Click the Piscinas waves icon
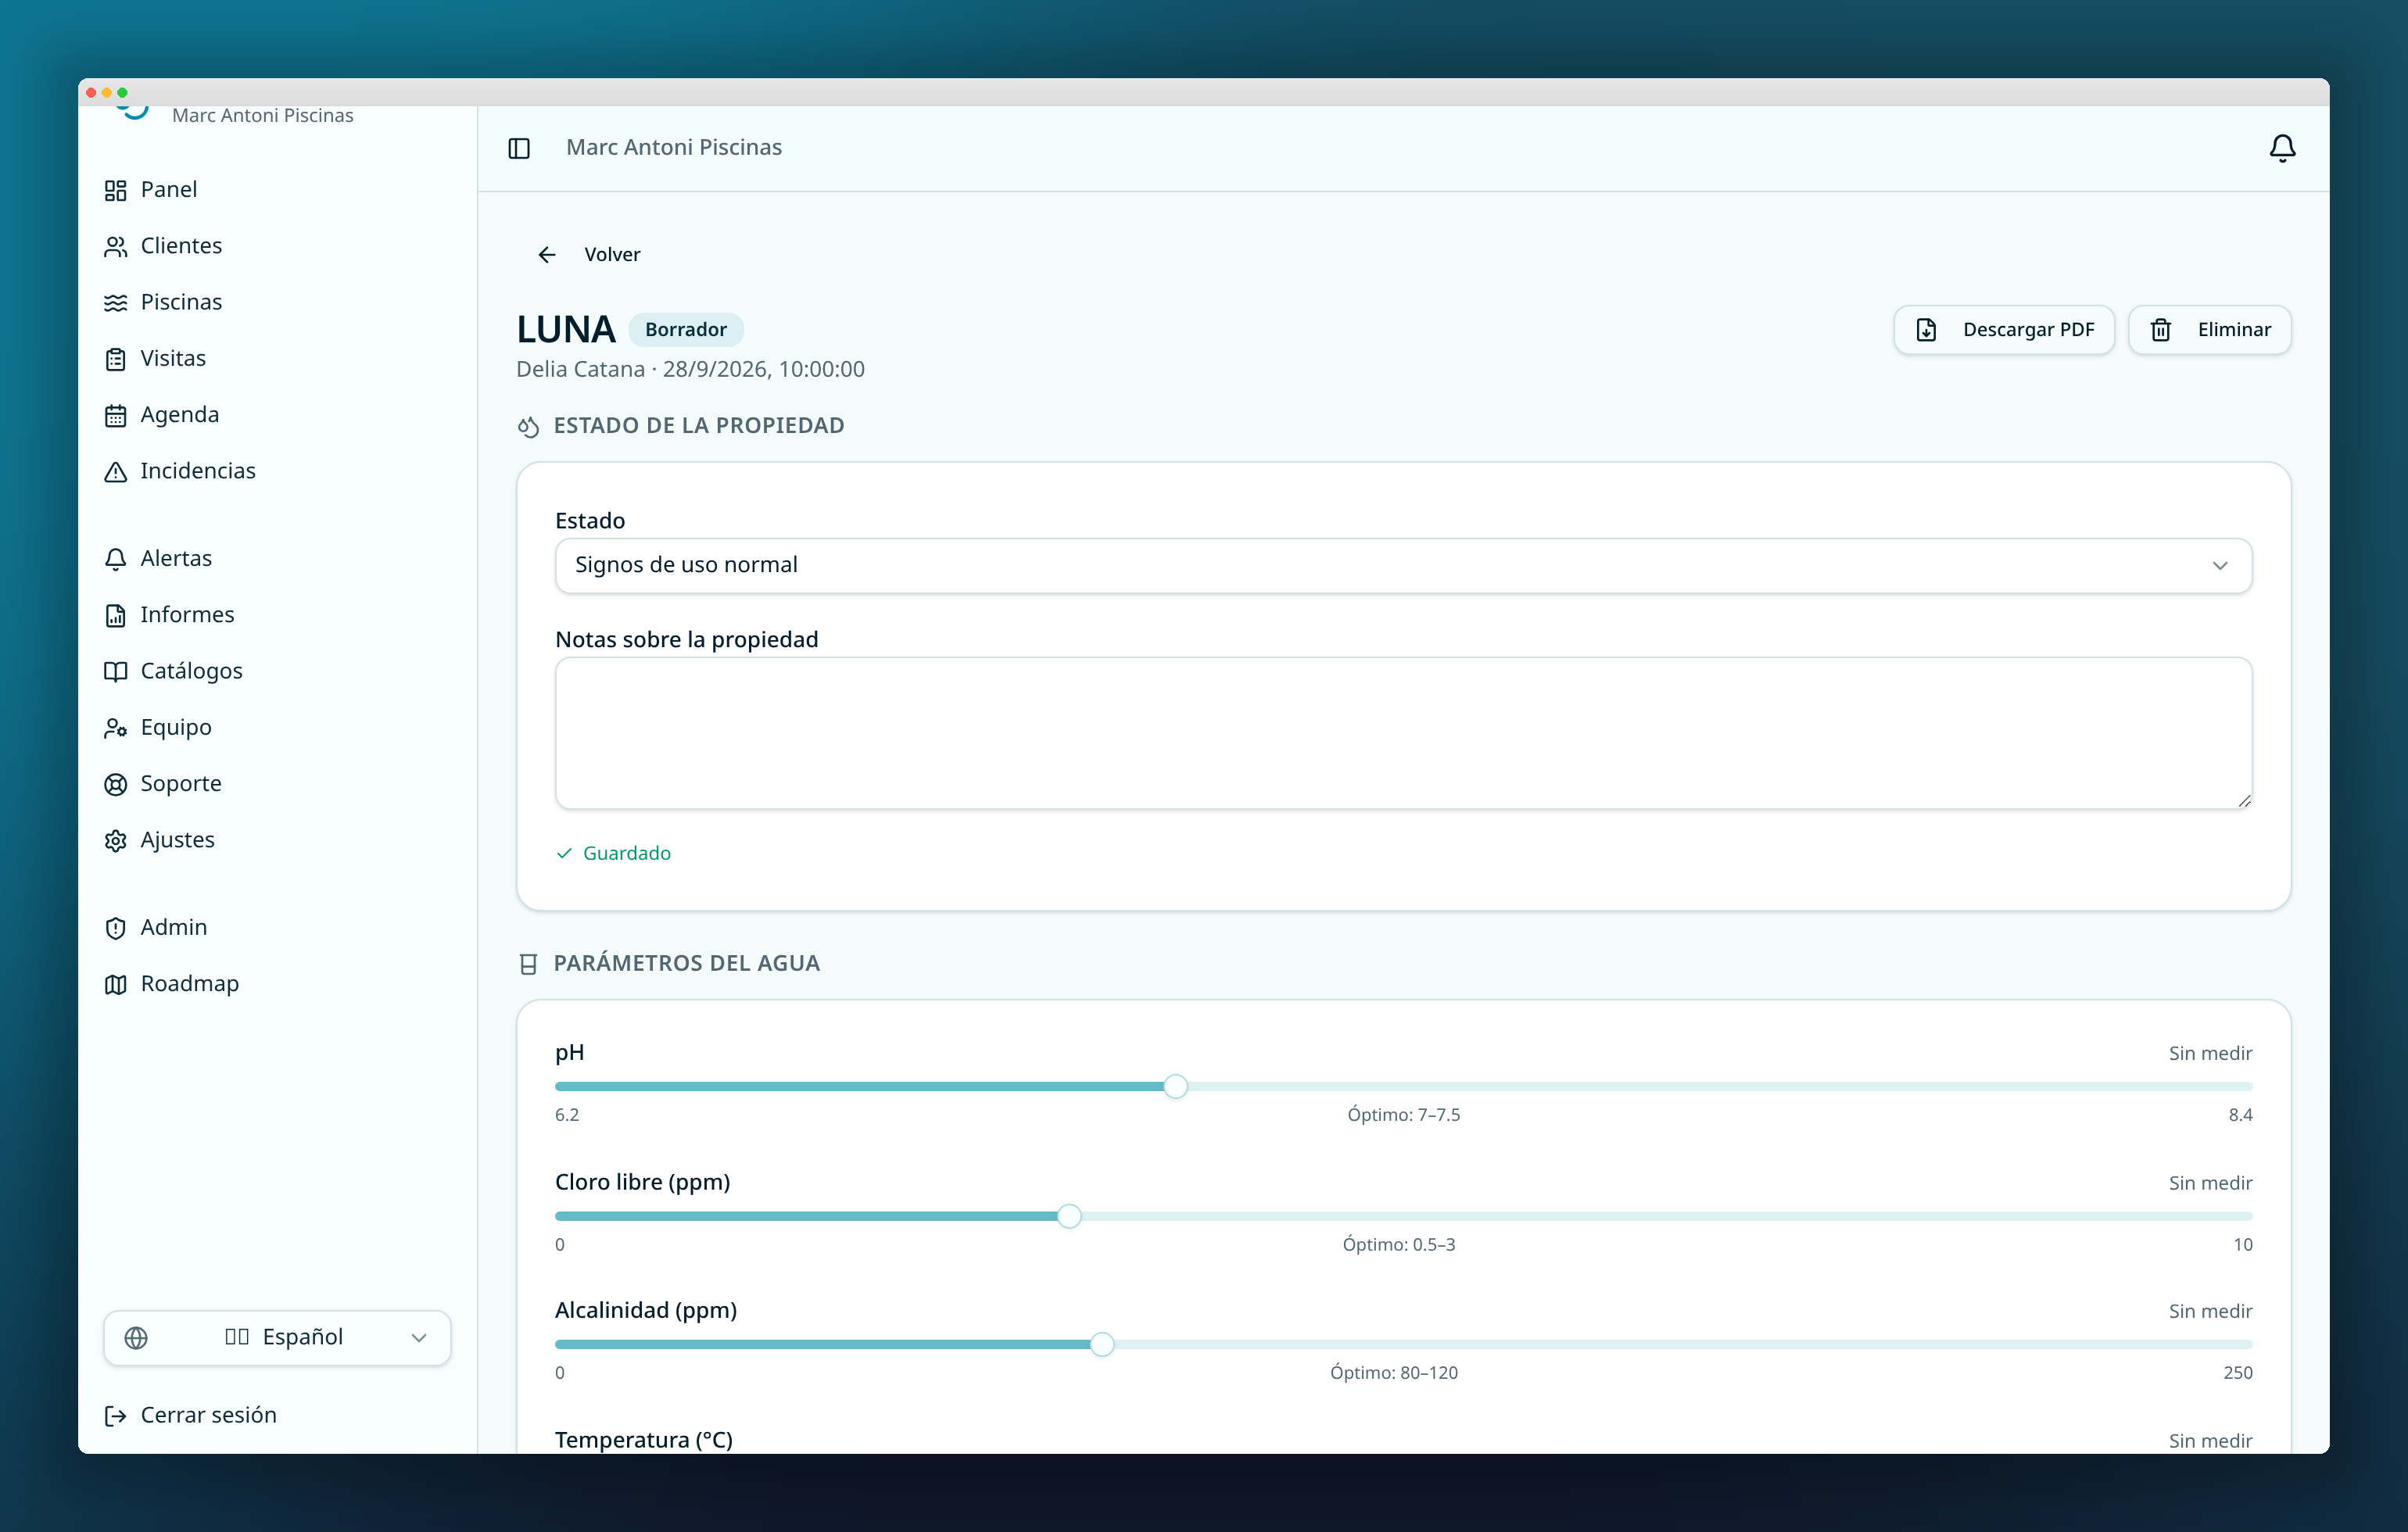 click(x=116, y=303)
